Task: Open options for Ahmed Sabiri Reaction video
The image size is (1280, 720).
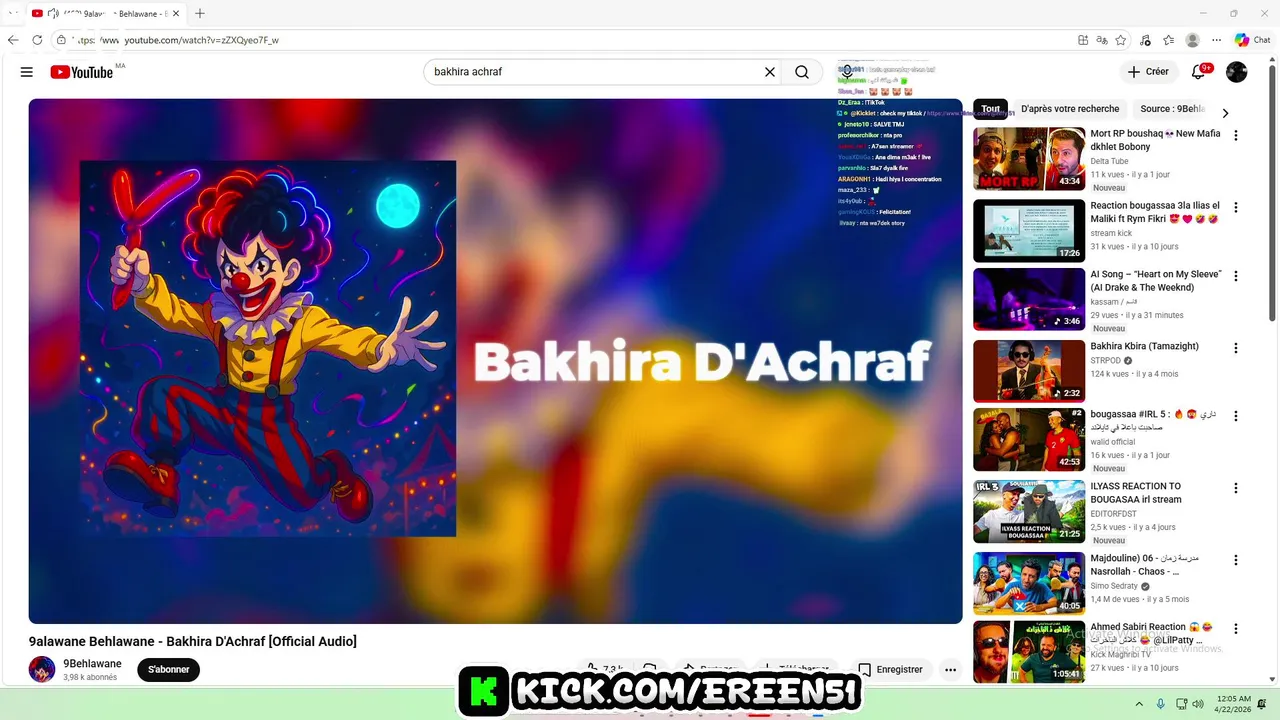Action: (1236, 629)
